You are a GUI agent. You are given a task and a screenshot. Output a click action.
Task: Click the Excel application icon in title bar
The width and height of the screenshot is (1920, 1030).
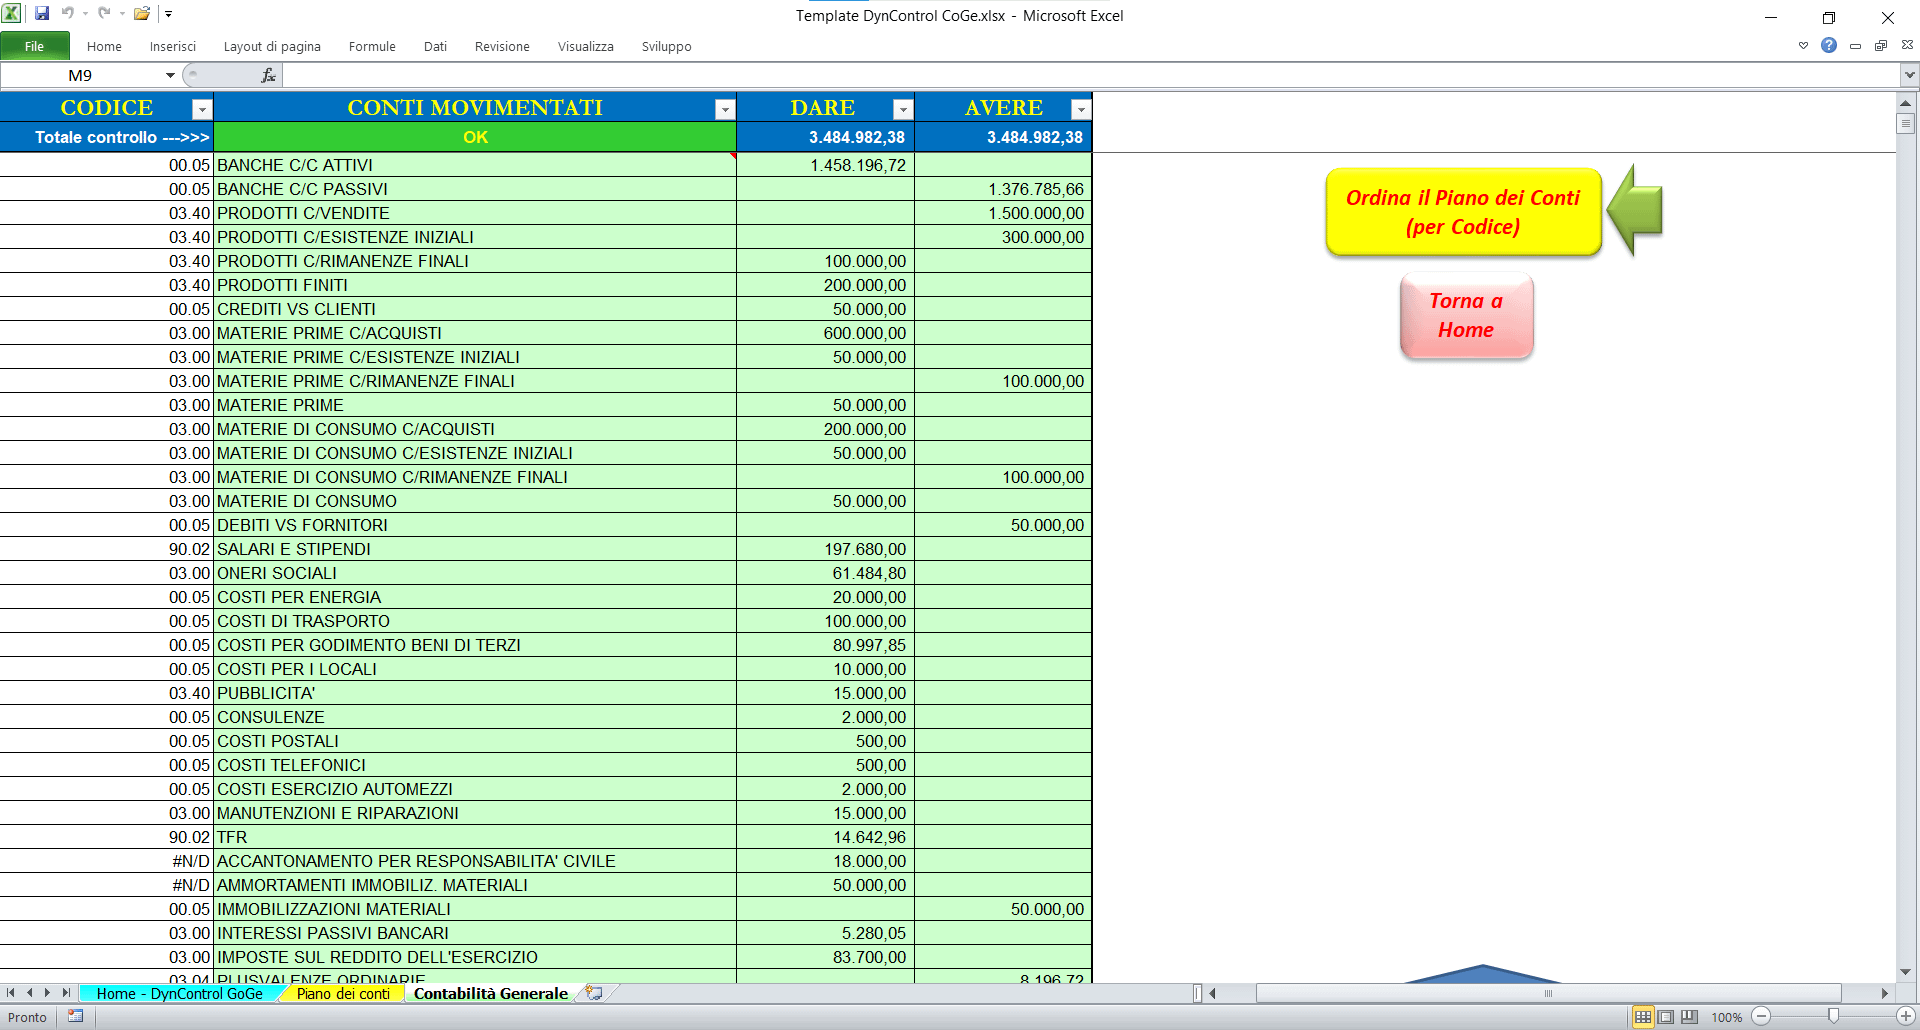coord(12,13)
